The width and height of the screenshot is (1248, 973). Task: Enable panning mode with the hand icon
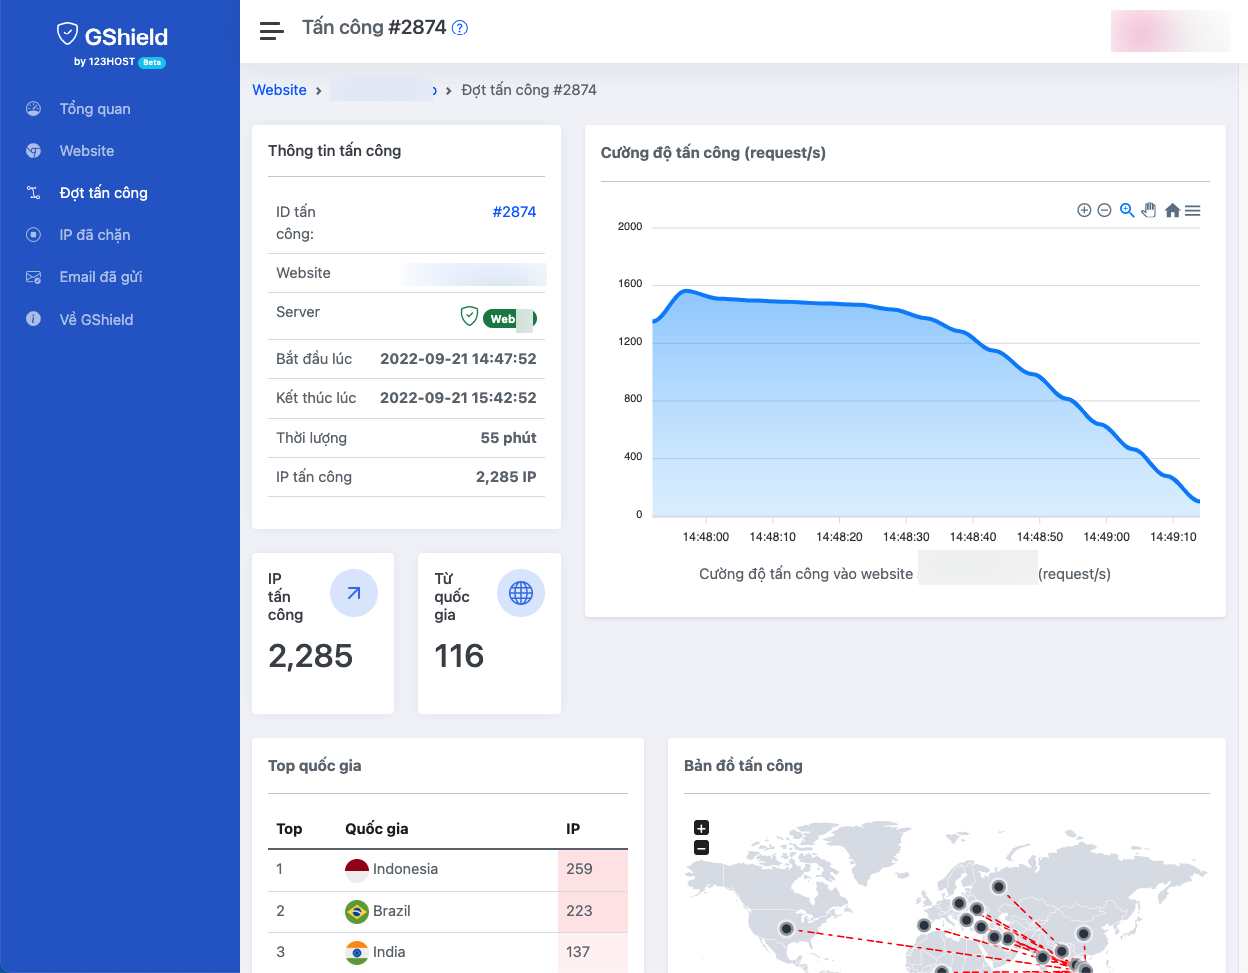[1148, 210]
